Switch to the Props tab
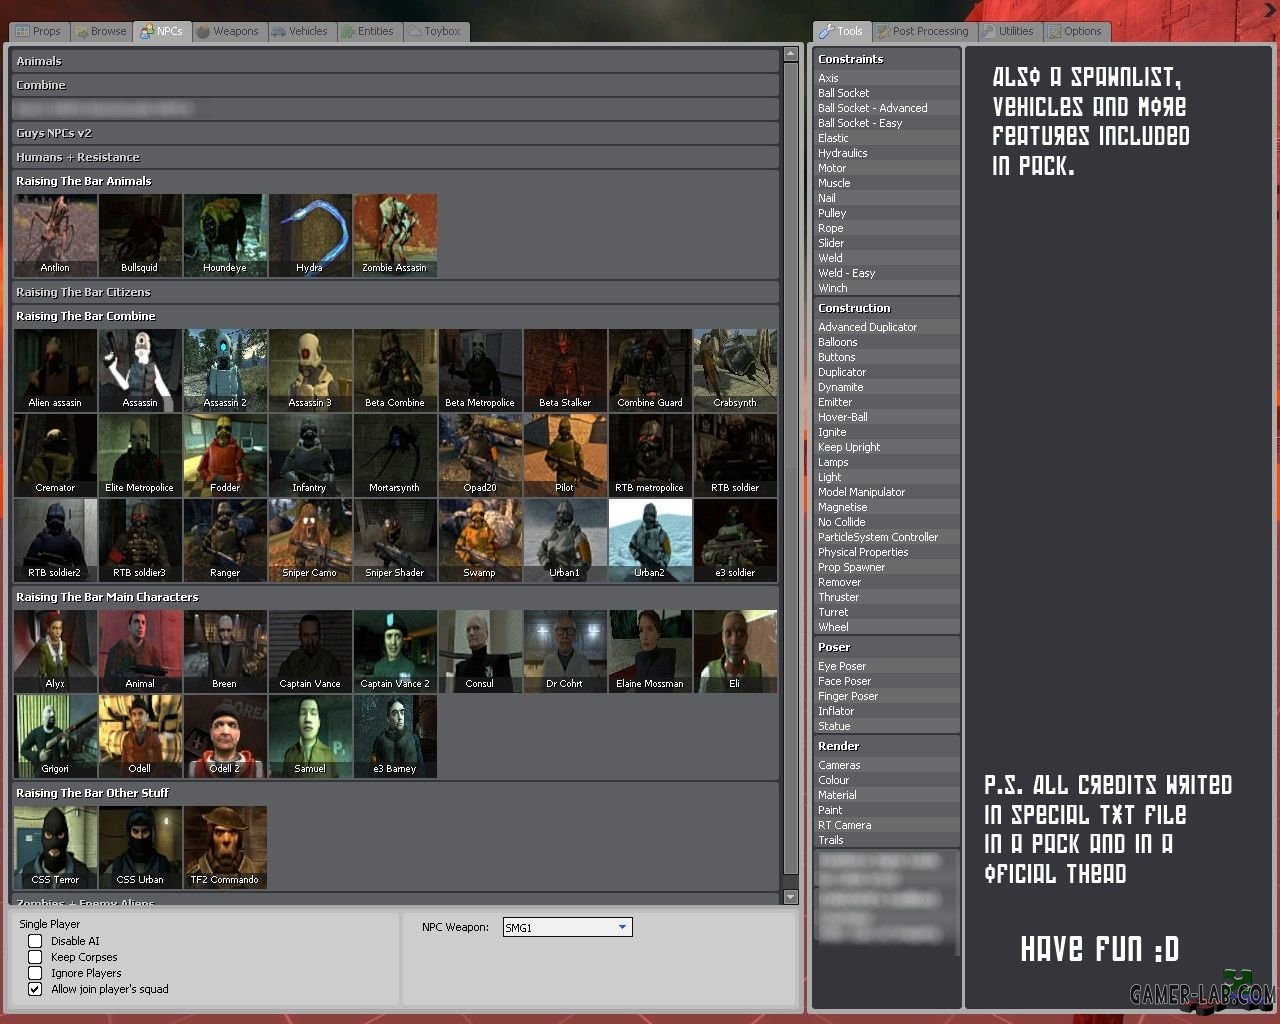Viewport: 1280px width, 1024px height. coord(38,31)
